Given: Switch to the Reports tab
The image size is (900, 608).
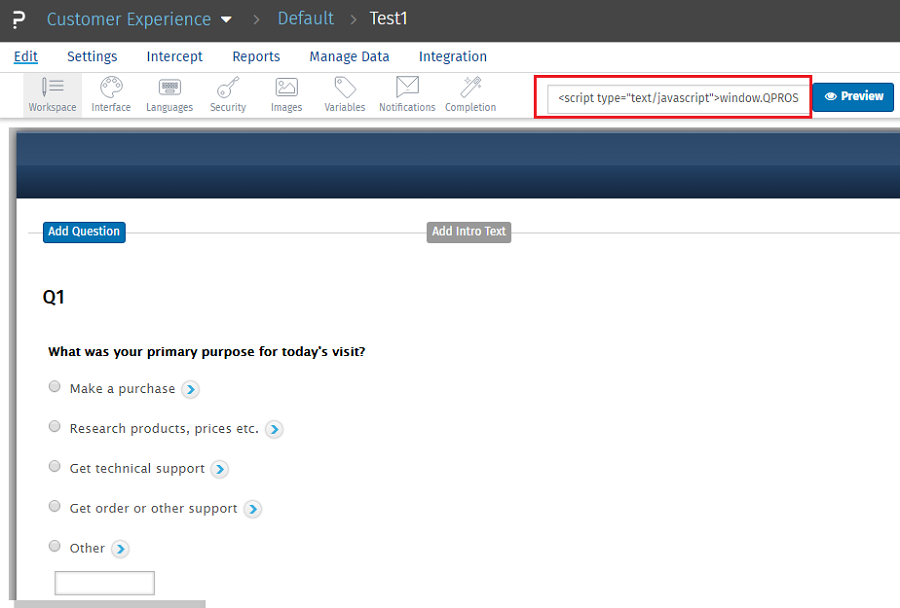Looking at the screenshot, I should pyautogui.click(x=256, y=57).
